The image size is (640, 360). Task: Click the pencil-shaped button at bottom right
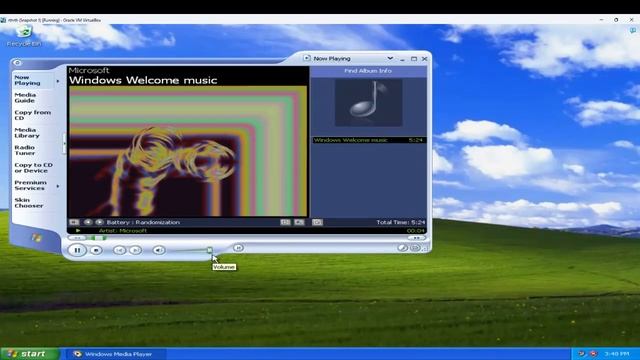(x=402, y=248)
